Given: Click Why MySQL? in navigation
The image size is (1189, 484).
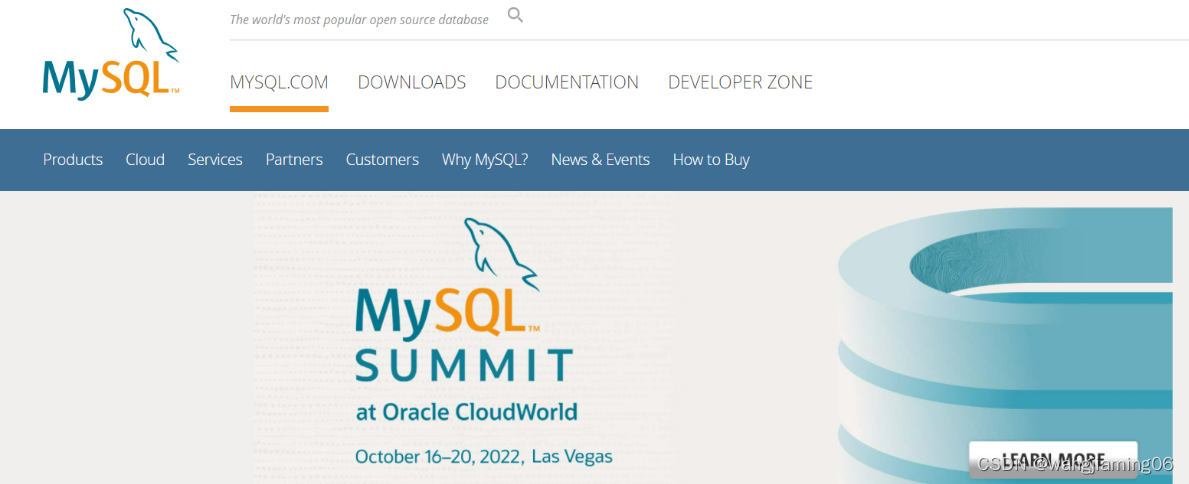Looking at the screenshot, I should [x=485, y=159].
